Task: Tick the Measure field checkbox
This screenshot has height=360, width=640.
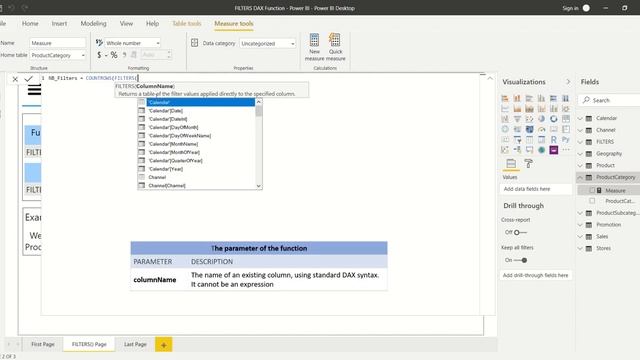Action: [x=592, y=190]
